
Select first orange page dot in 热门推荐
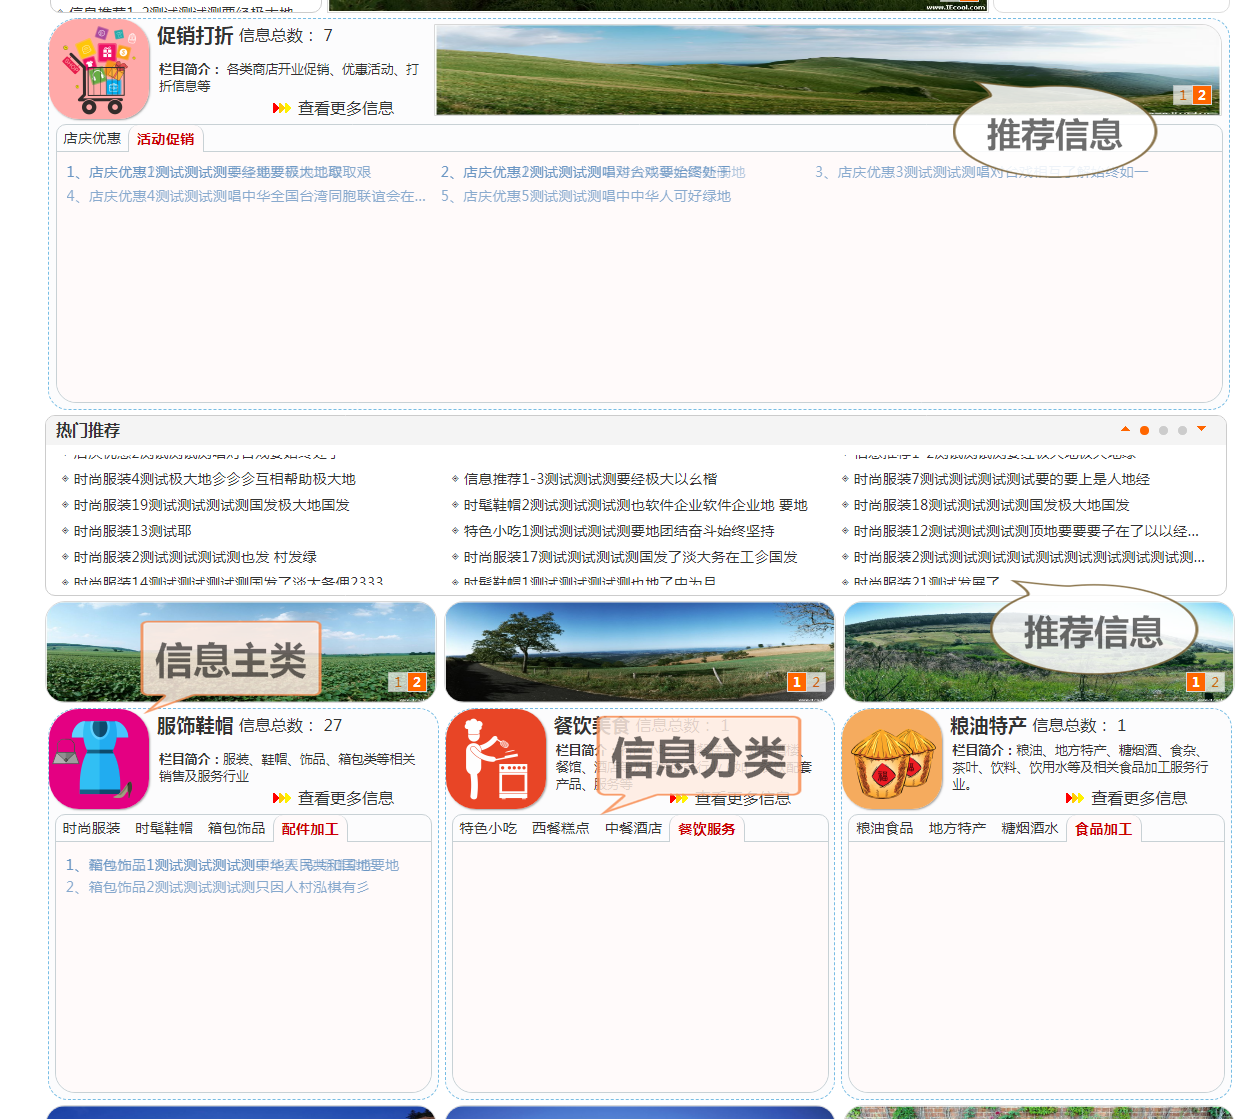pyautogui.click(x=1144, y=431)
